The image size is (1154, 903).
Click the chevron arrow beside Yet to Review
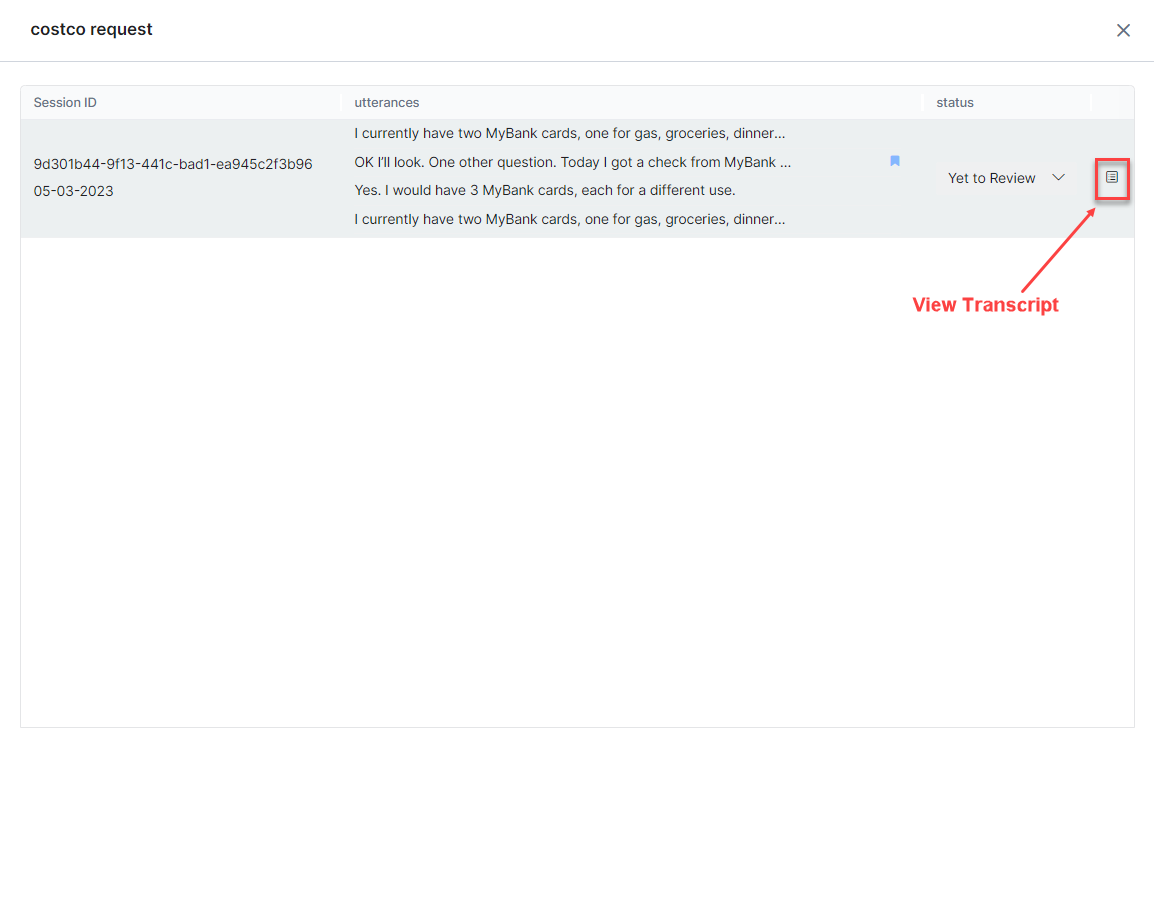pyautogui.click(x=1058, y=178)
